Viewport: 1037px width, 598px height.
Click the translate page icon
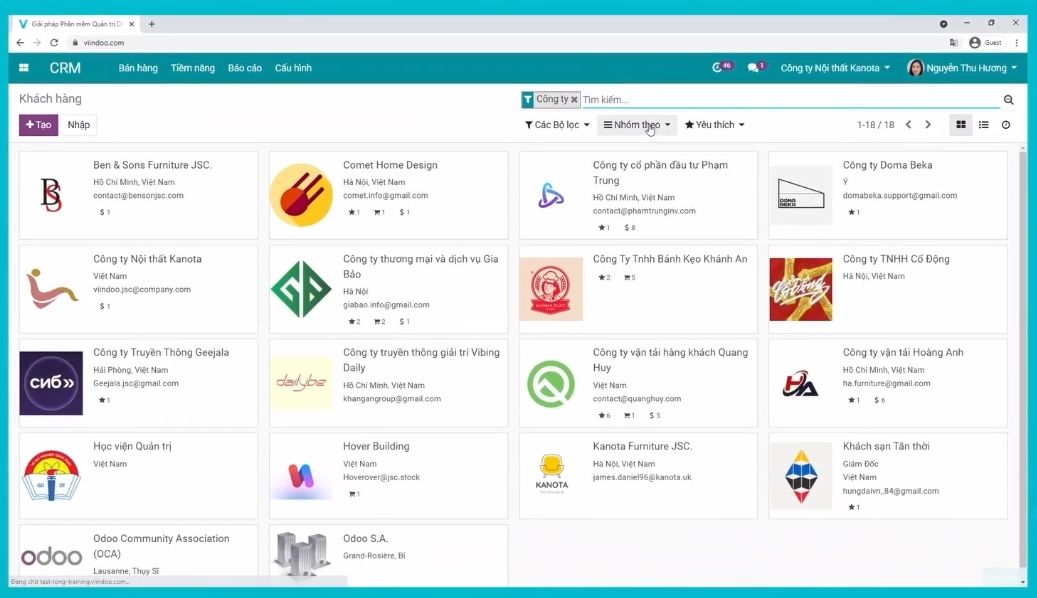(x=953, y=42)
